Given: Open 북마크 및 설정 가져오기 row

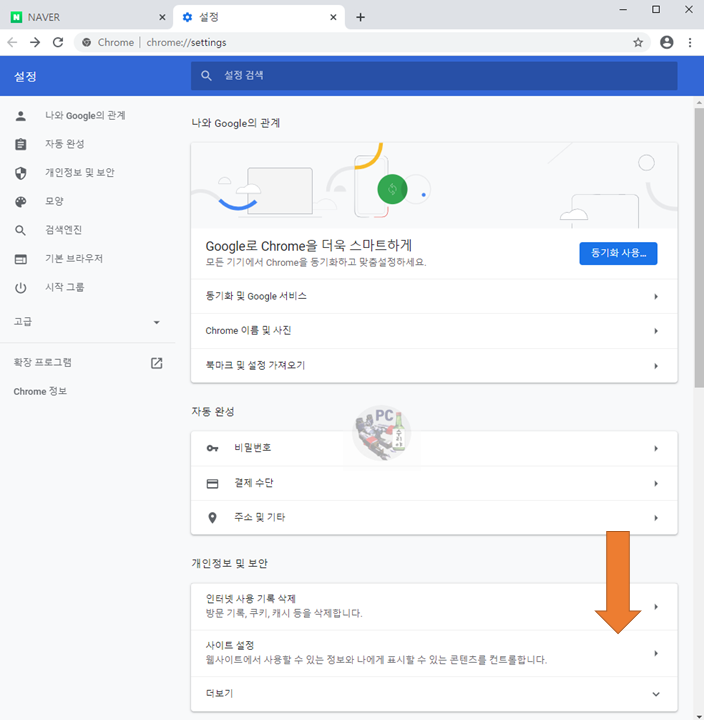Looking at the screenshot, I should 434,366.
